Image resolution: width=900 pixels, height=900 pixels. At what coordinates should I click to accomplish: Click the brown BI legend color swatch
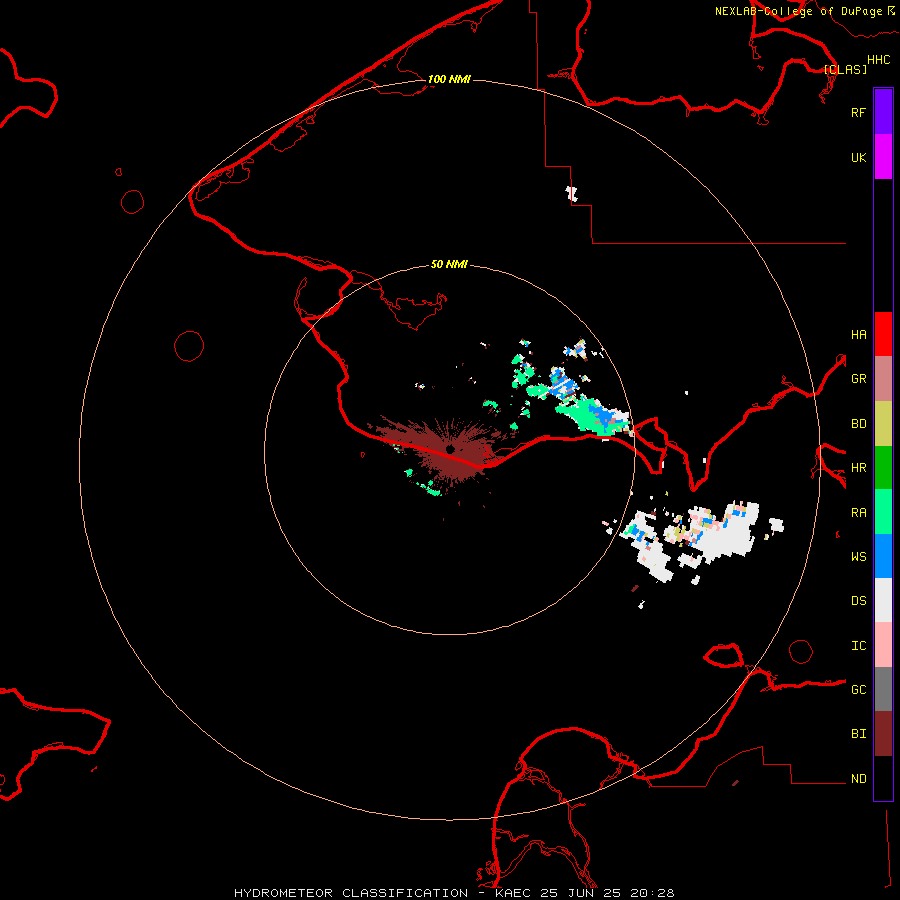coord(883,734)
